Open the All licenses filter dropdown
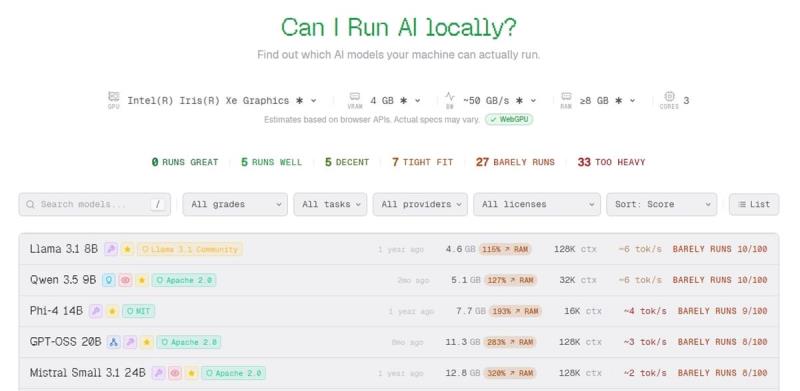Viewport: 800px width, 391px height. click(x=537, y=204)
